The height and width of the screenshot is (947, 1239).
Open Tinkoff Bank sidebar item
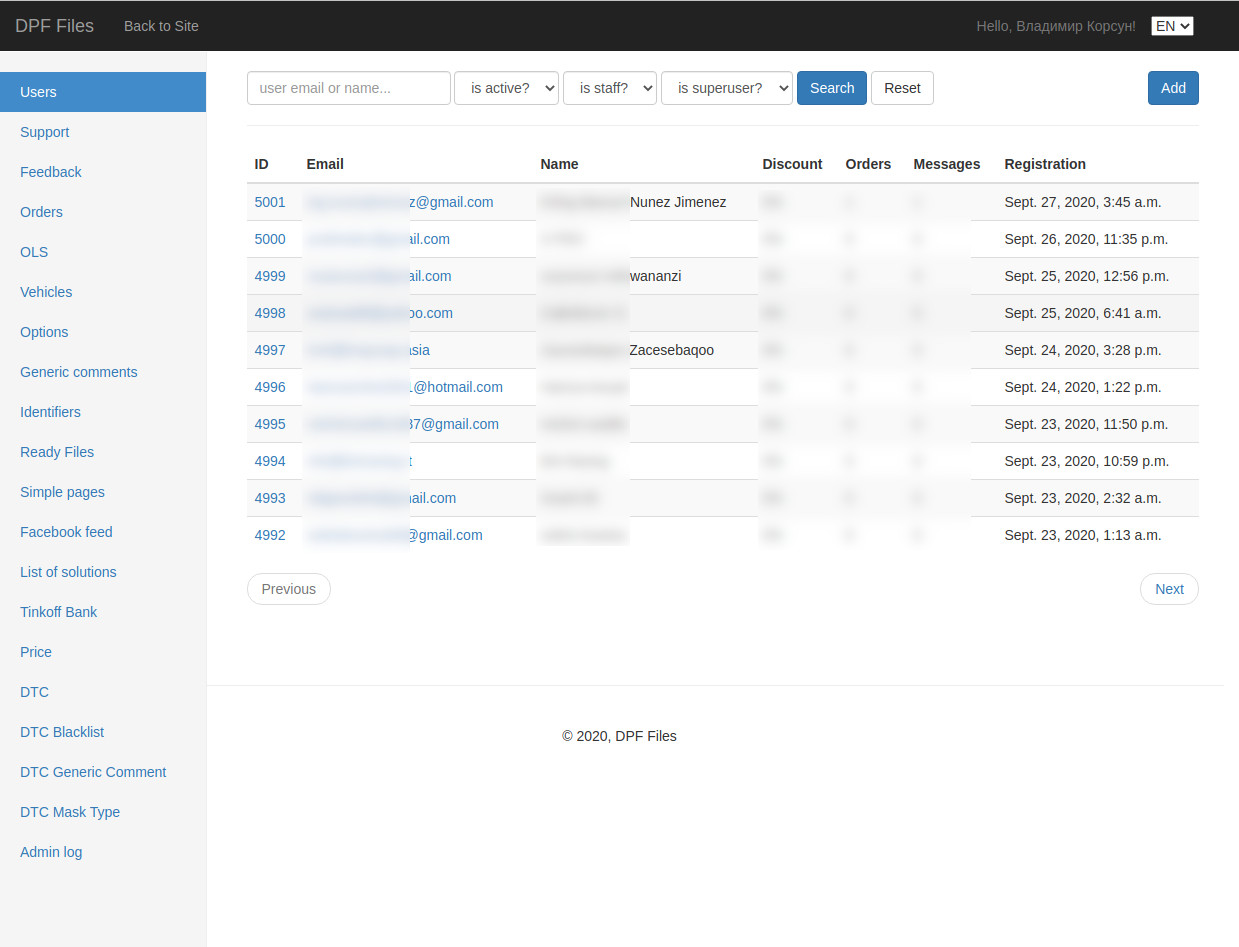58,612
